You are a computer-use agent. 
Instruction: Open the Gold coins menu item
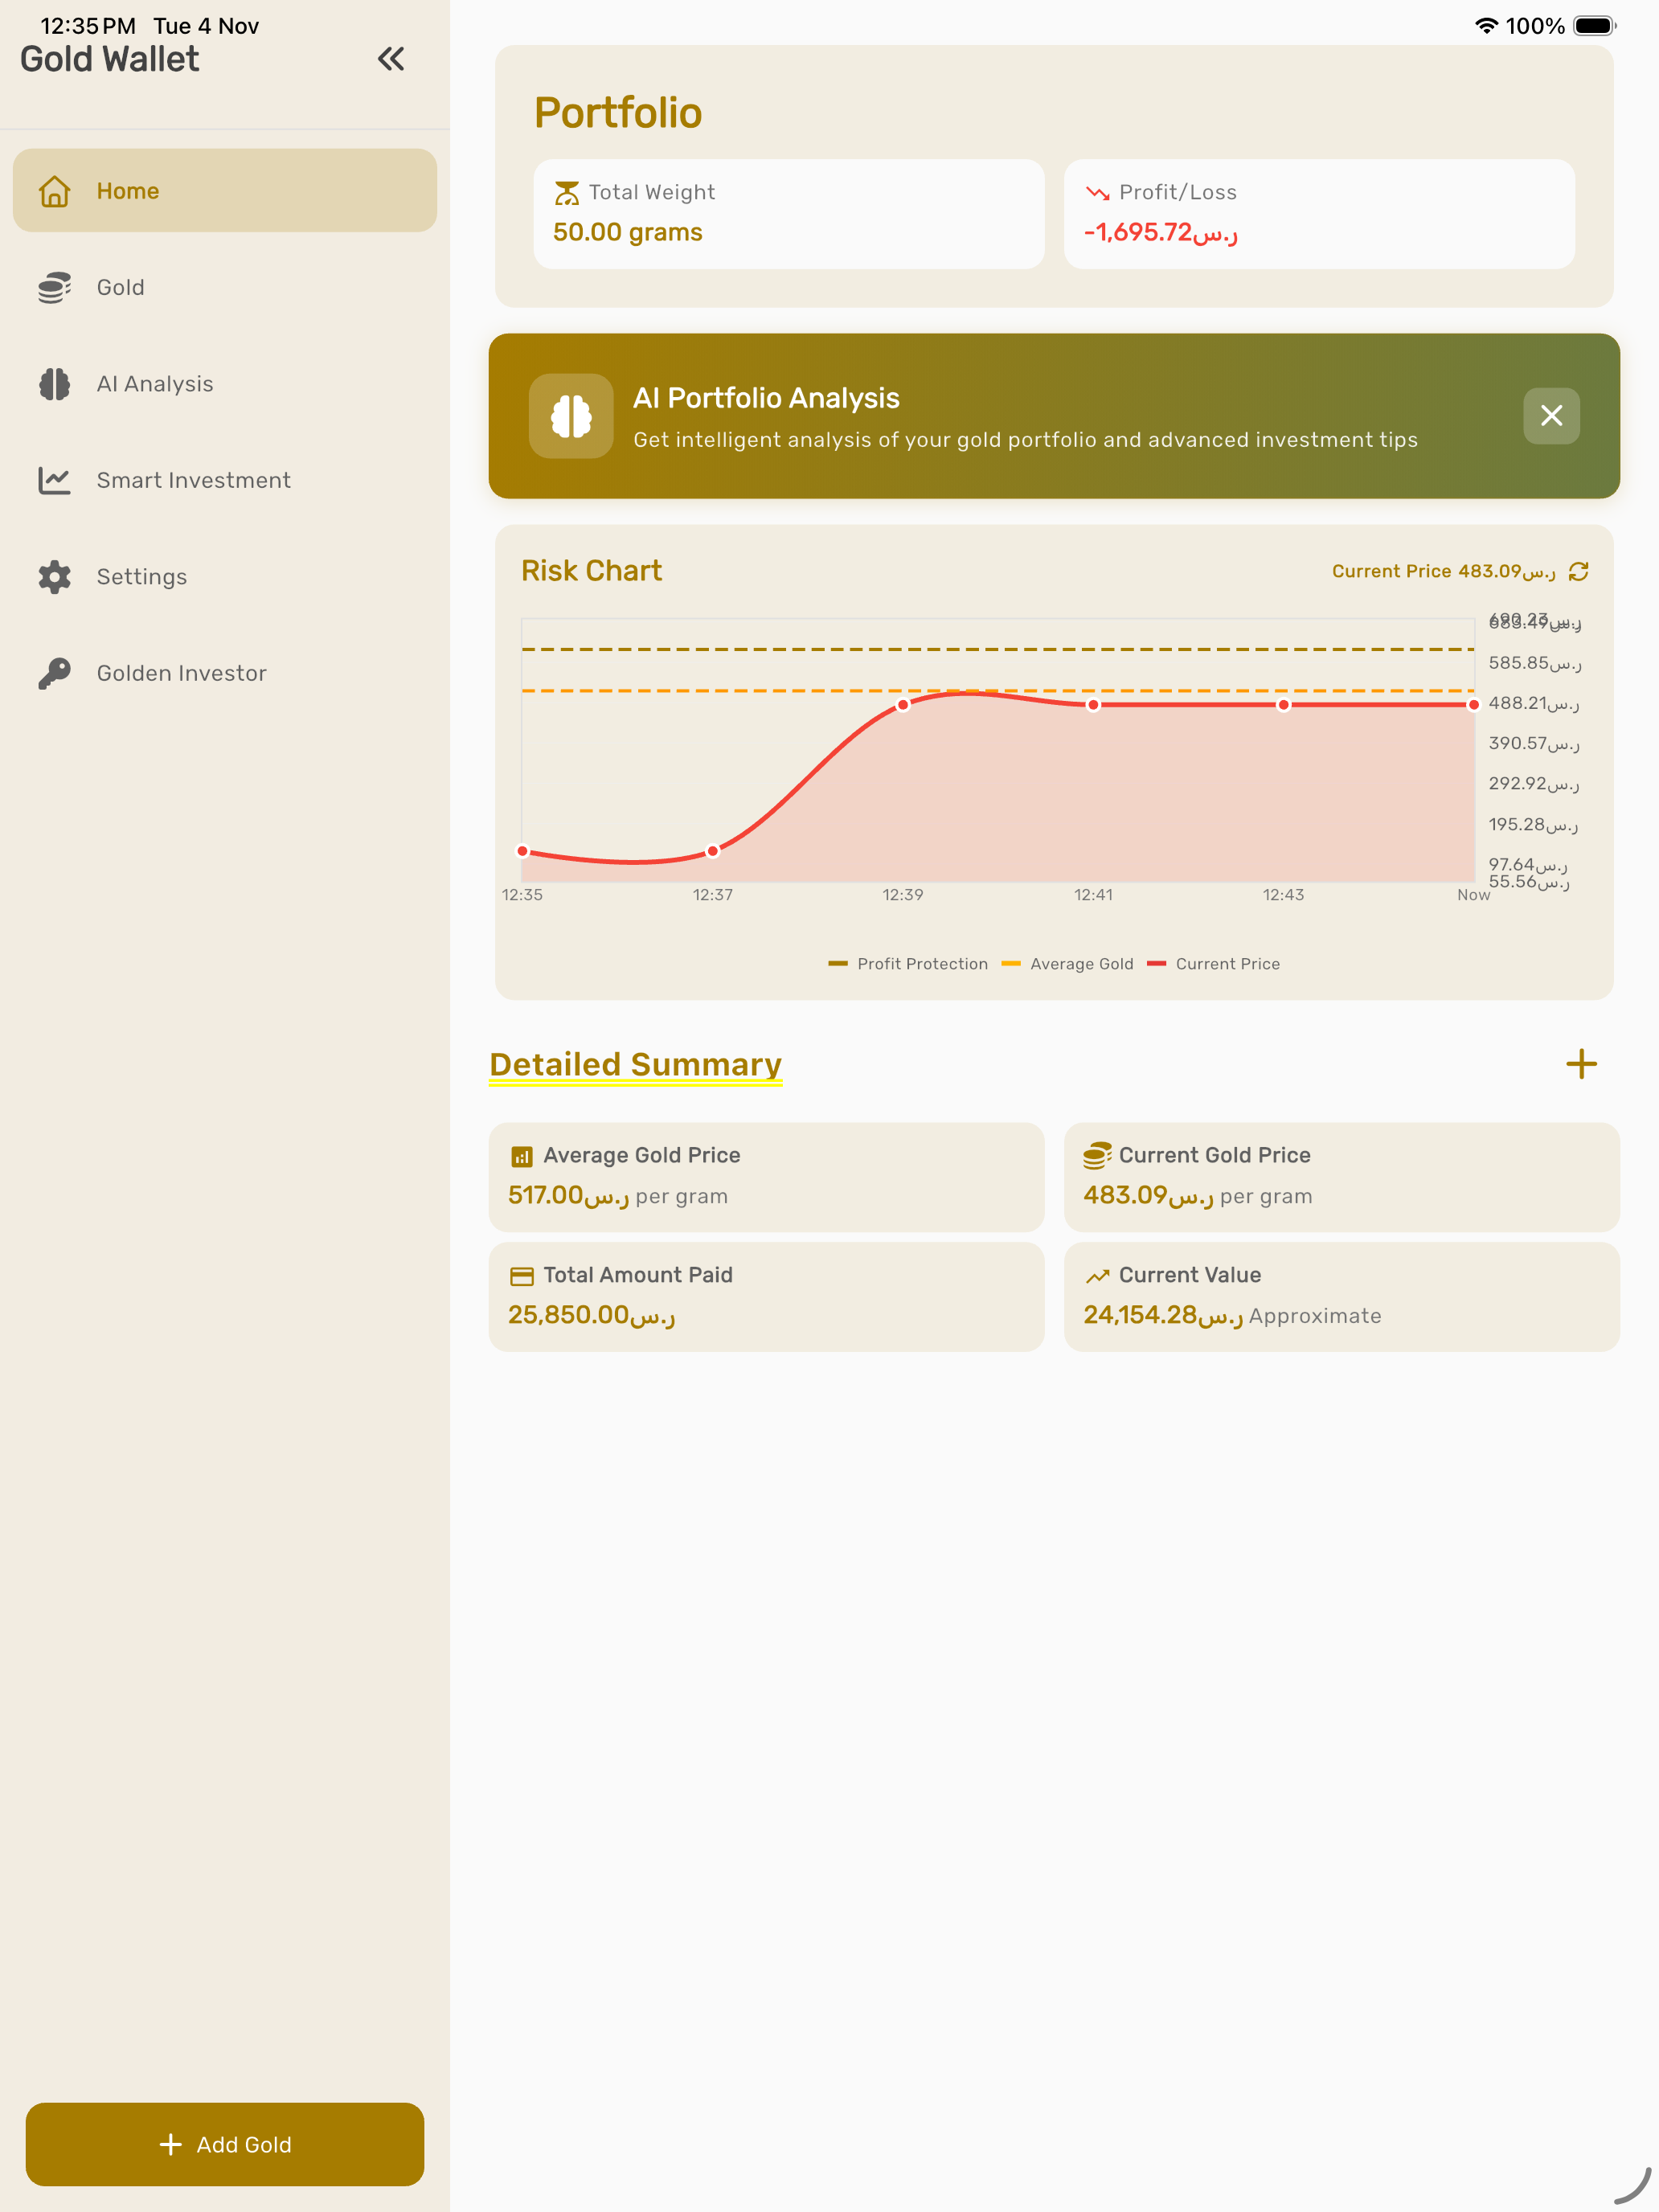click(120, 288)
